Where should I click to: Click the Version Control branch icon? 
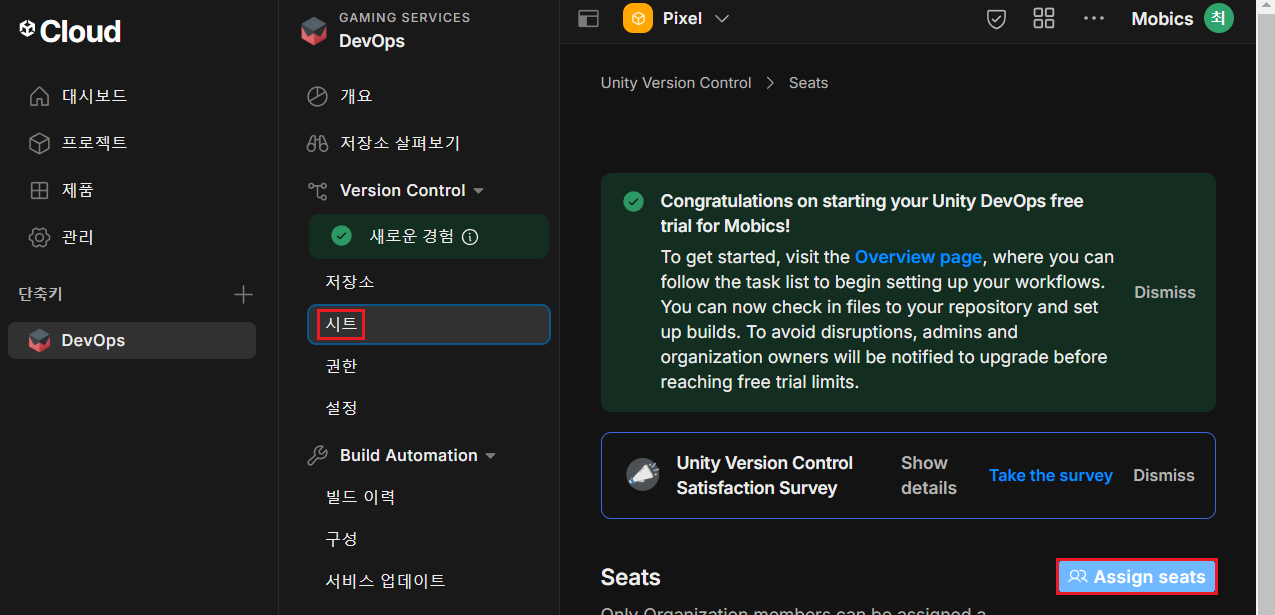317,190
